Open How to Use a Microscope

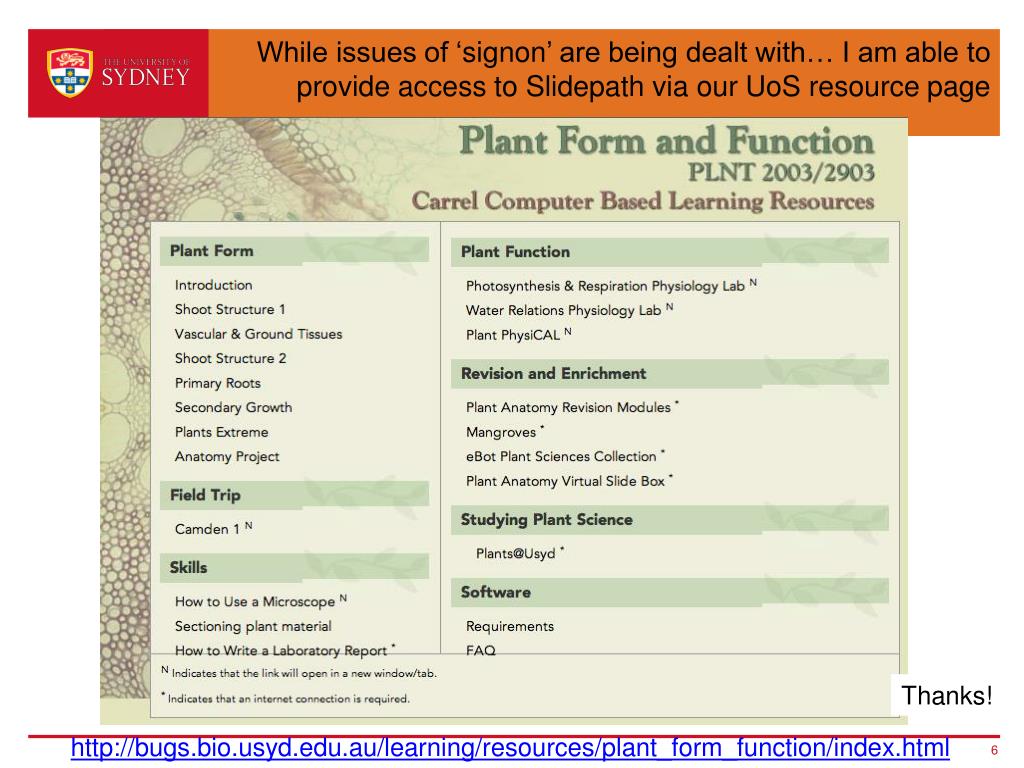coord(261,601)
